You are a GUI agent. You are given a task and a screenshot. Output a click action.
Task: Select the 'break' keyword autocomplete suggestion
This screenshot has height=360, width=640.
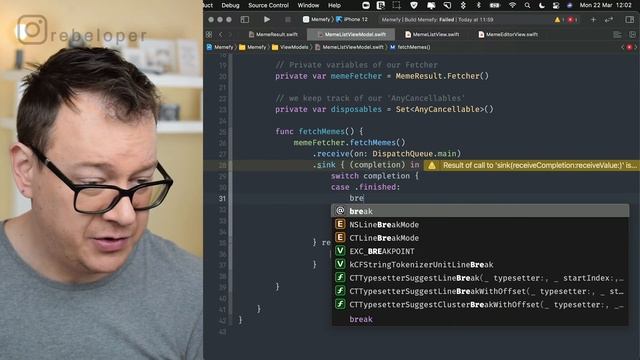pyautogui.click(x=480, y=211)
